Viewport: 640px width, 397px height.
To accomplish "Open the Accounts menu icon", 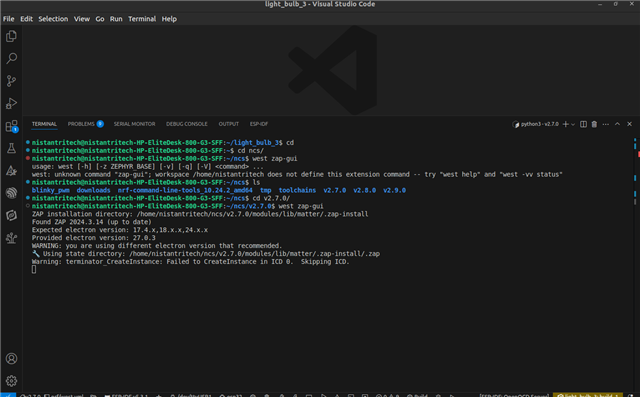I will [x=11, y=359].
